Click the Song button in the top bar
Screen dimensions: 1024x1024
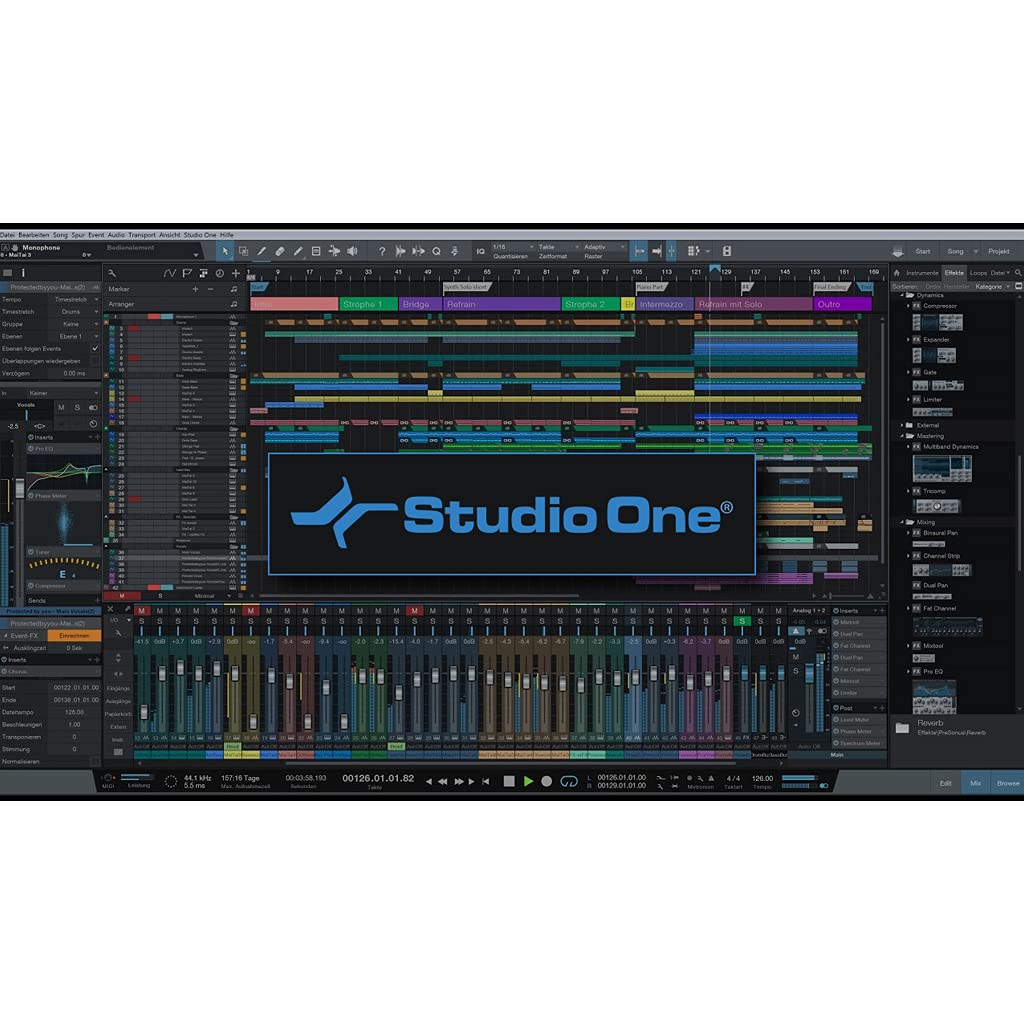pyautogui.click(x=957, y=251)
